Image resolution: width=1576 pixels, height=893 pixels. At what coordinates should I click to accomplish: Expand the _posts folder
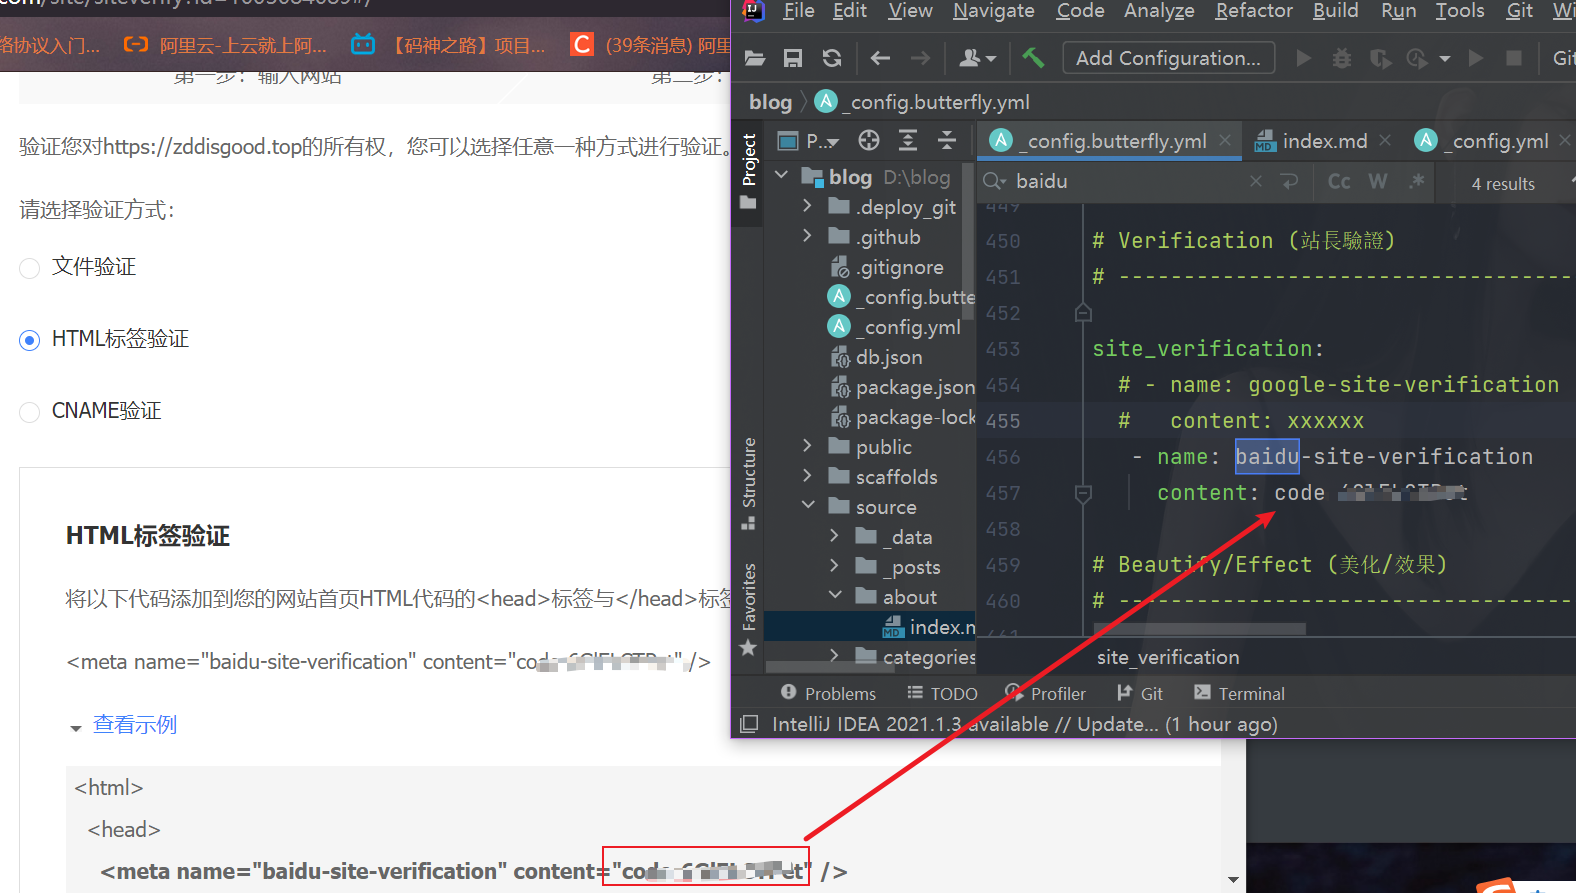click(x=835, y=566)
